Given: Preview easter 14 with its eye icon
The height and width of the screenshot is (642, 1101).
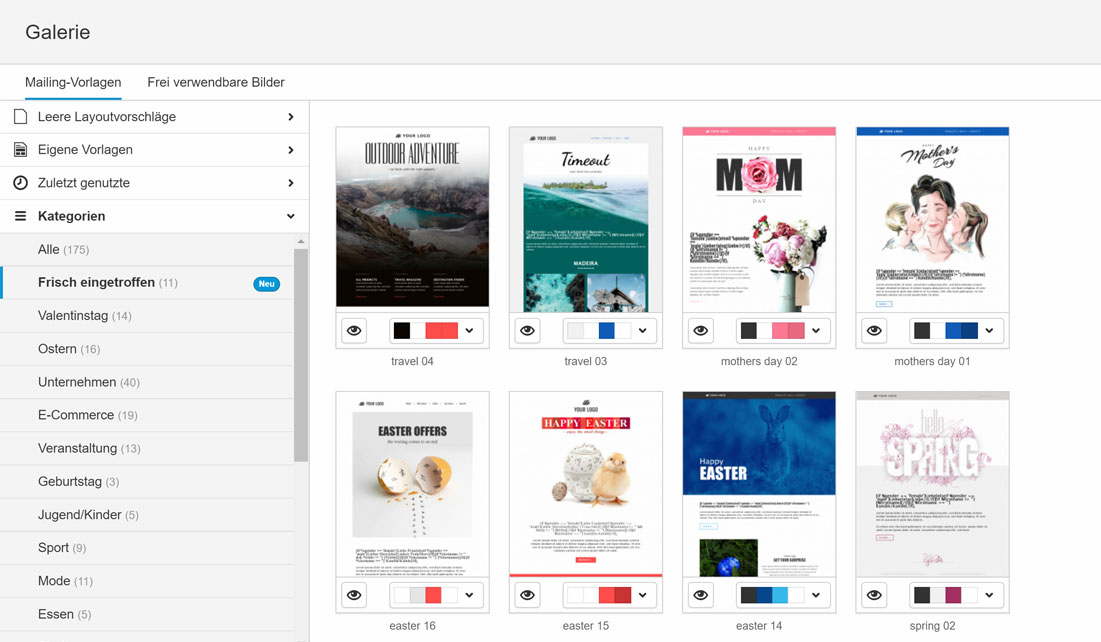Looking at the screenshot, I should tap(701, 595).
